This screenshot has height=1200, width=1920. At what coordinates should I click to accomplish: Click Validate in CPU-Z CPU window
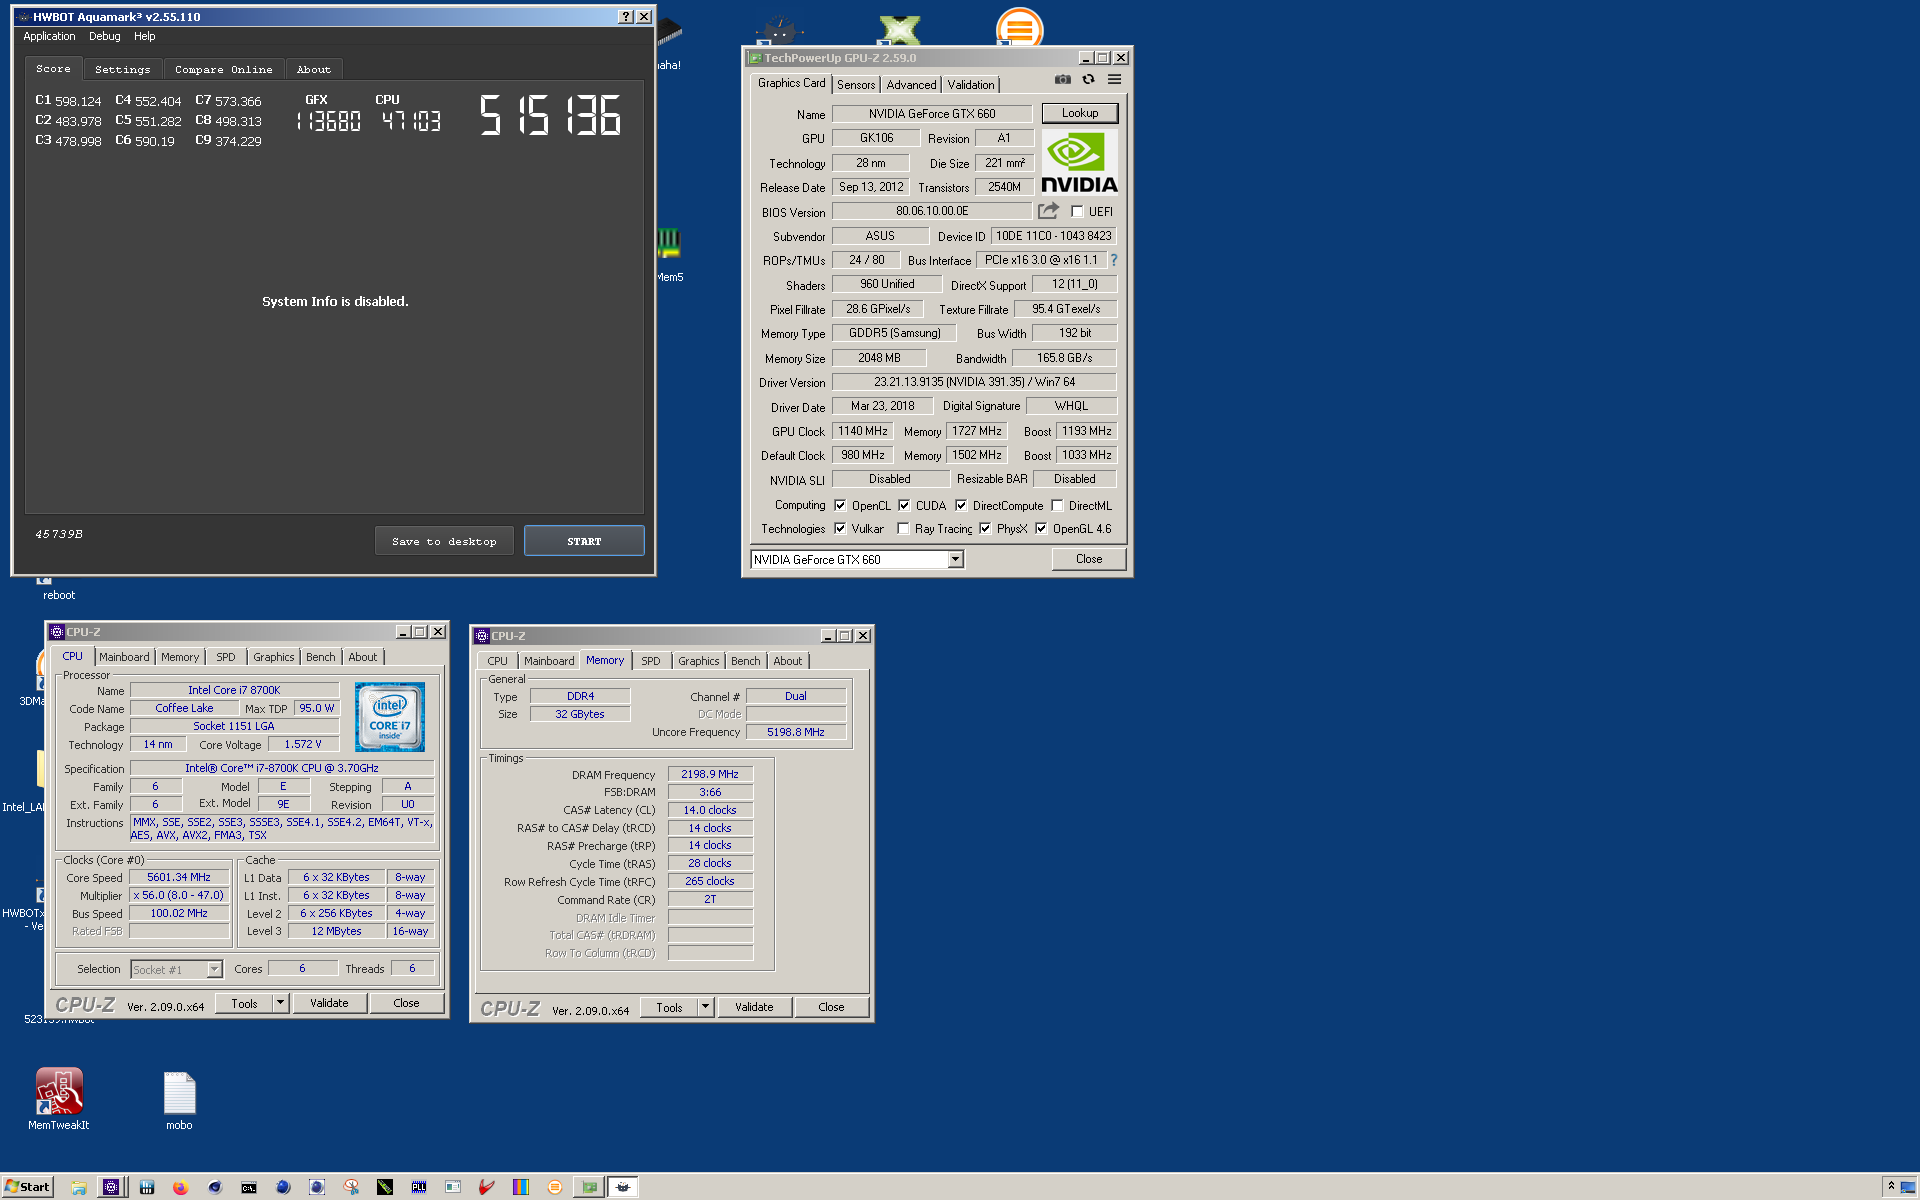coord(329,1003)
